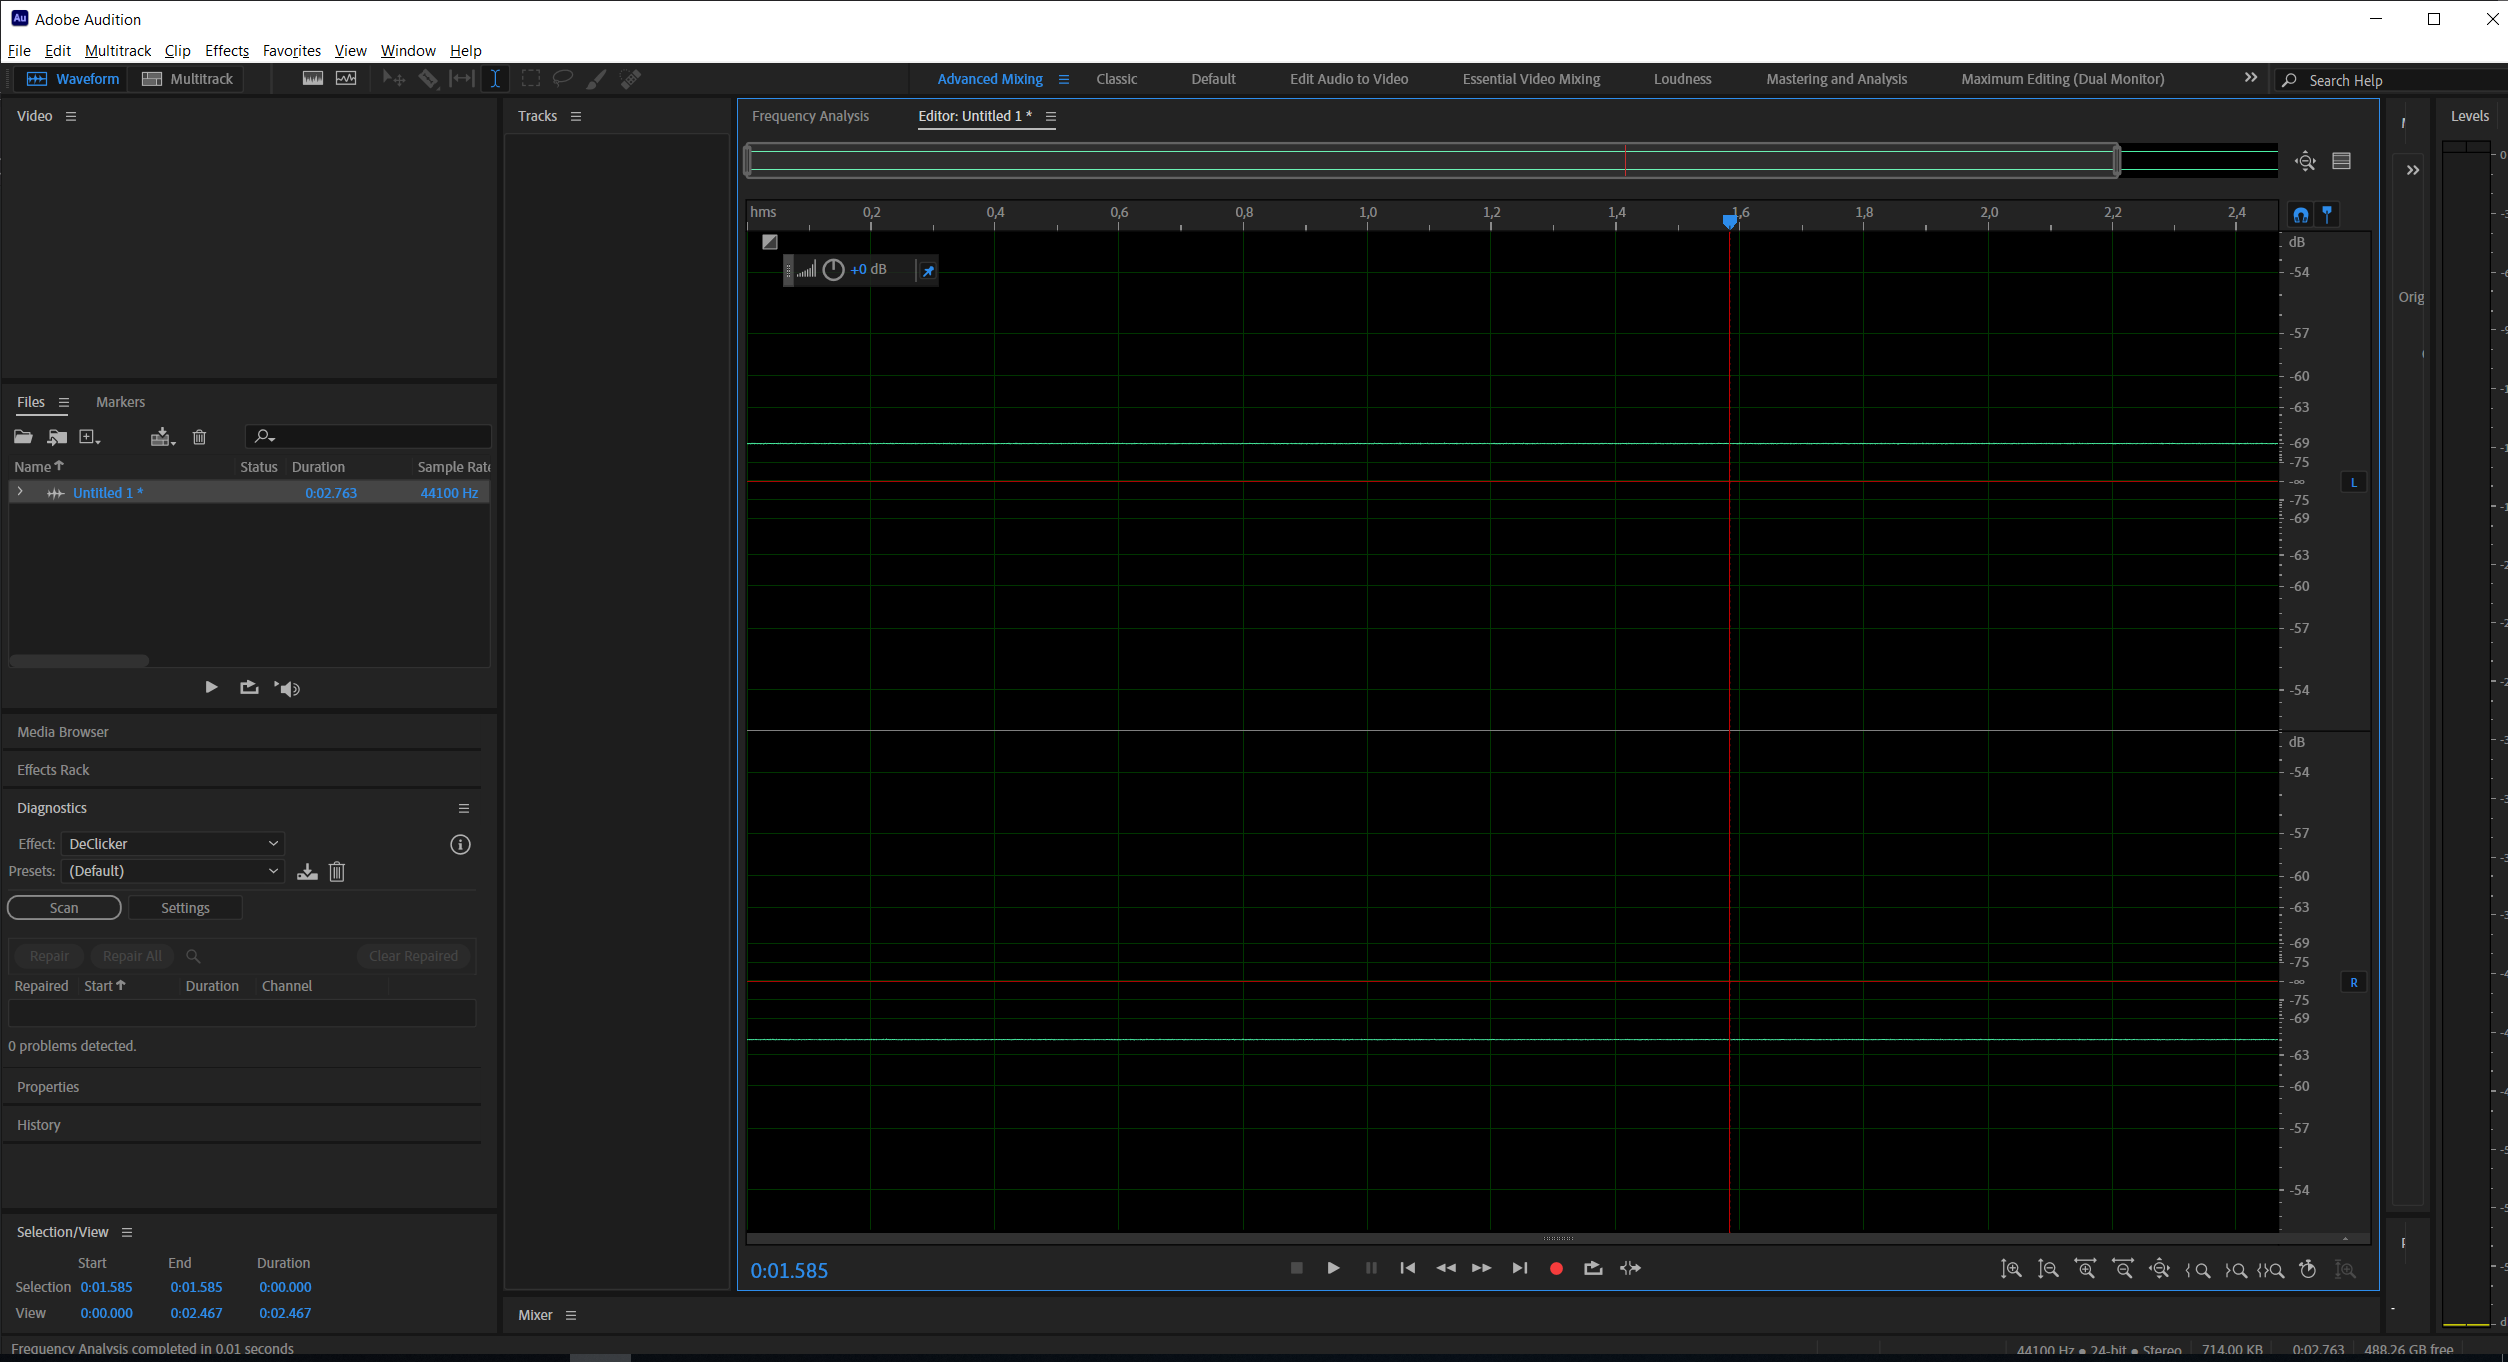The height and width of the screenshot is (1362, 2508).
Task: Open the Effects menu
Action: 227,51
